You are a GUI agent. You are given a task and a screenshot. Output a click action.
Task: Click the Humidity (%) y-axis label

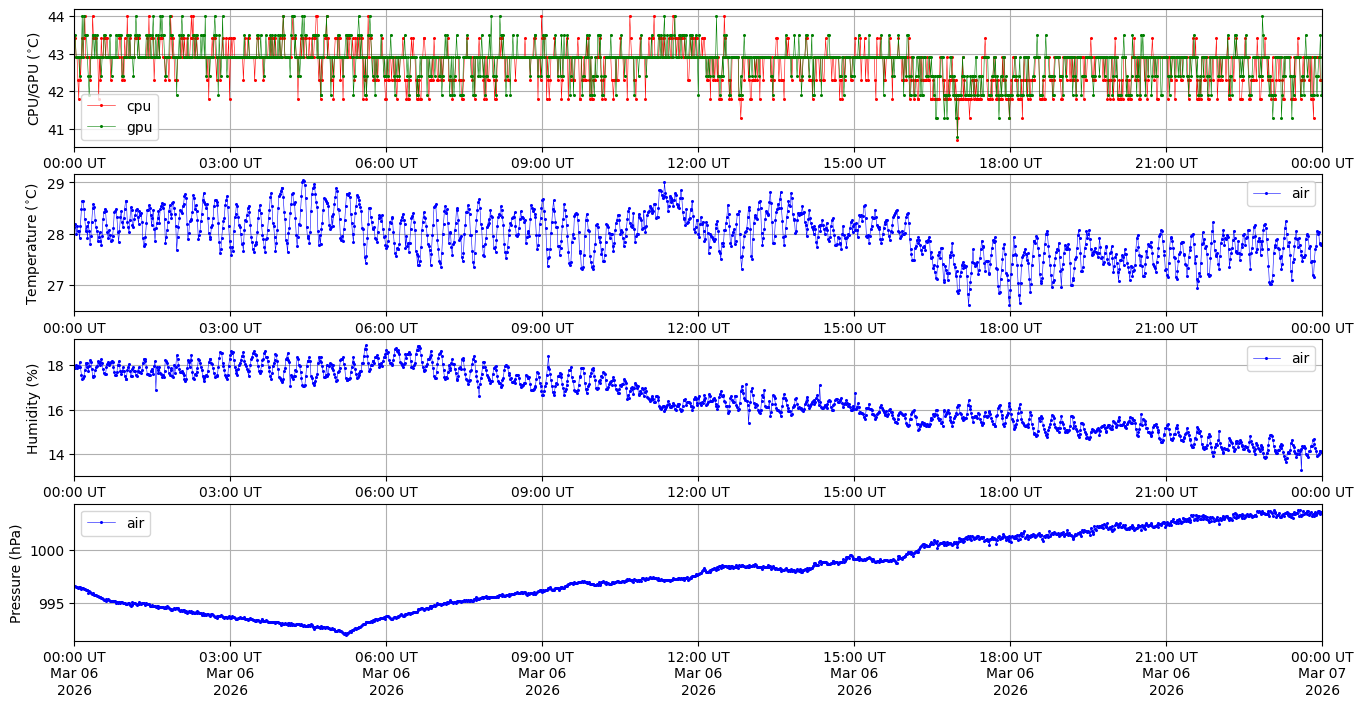(33, 408)
